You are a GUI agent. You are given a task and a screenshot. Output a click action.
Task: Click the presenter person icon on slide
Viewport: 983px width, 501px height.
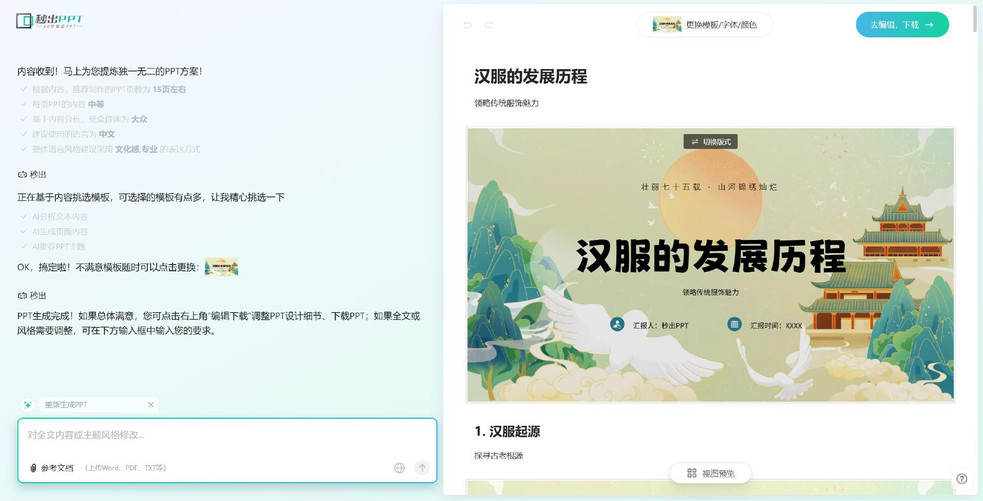tap(617, 325)
